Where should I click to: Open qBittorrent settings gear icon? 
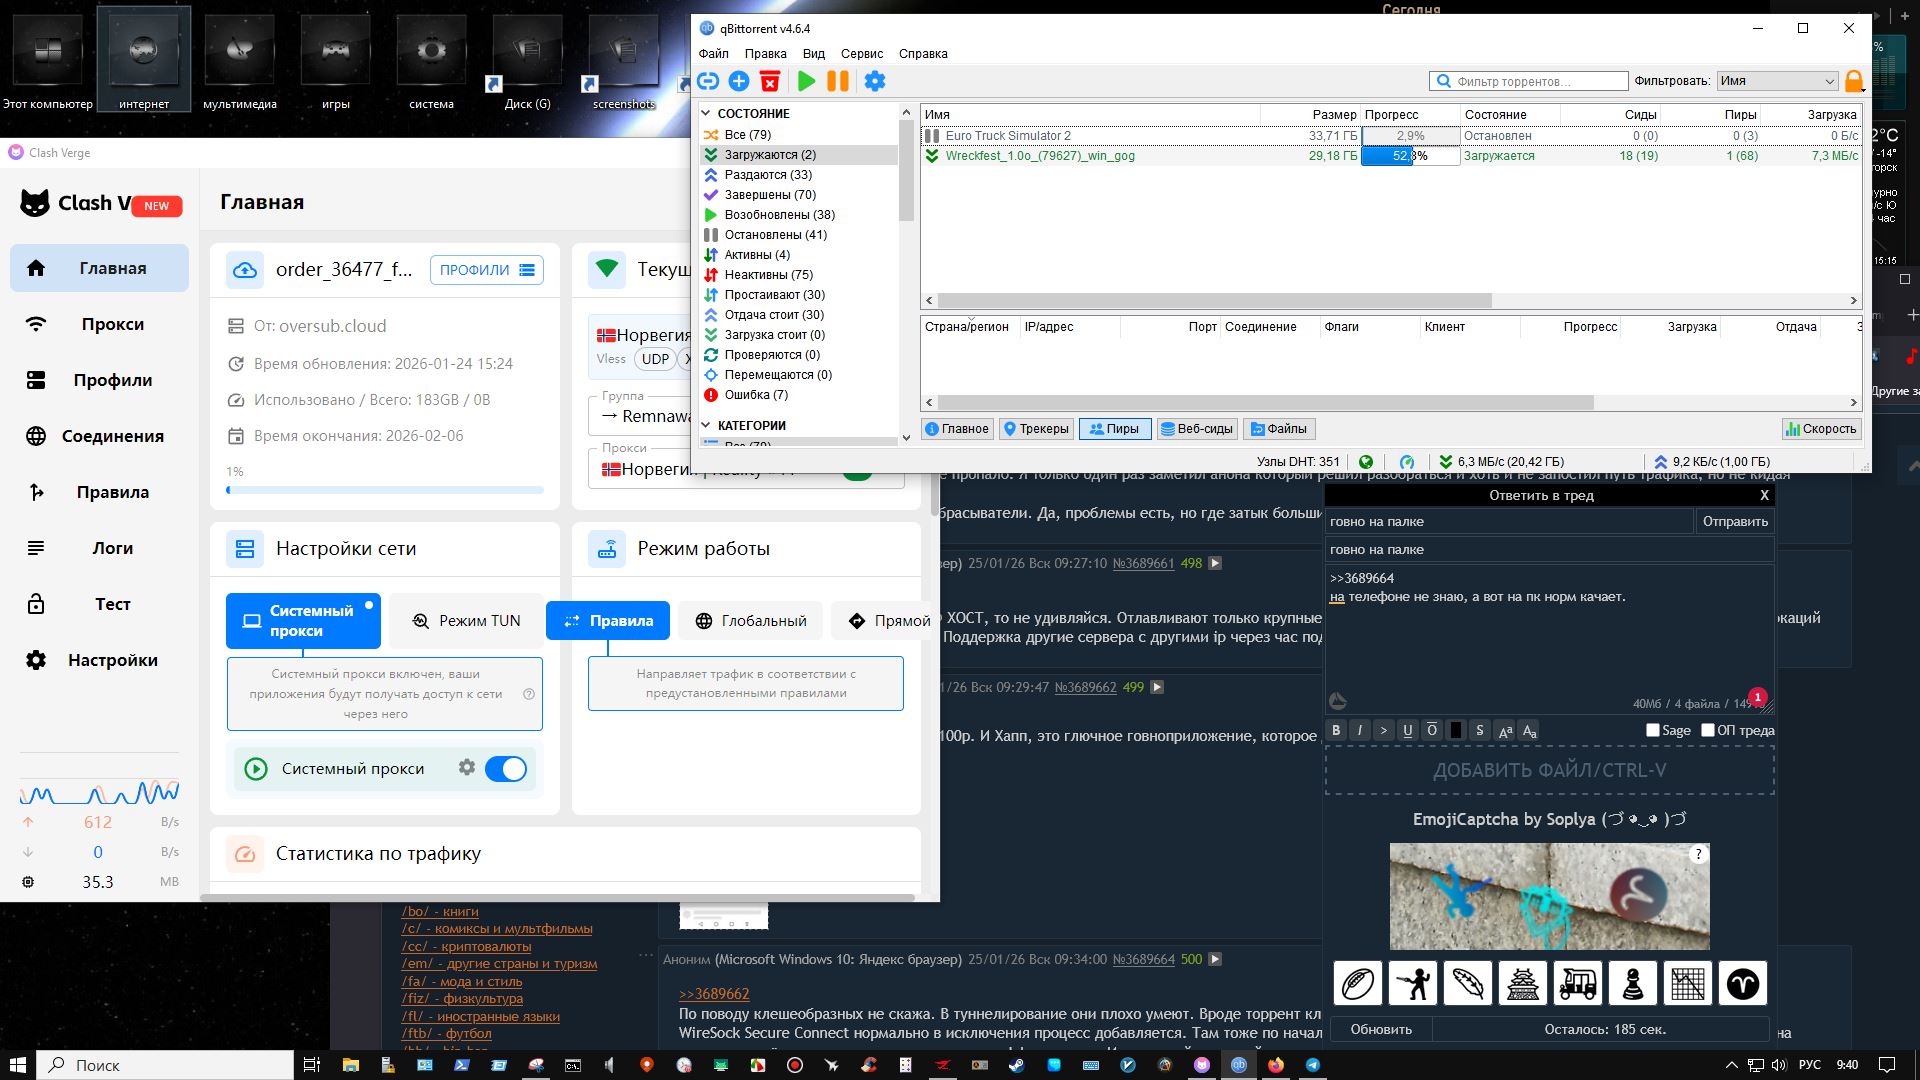point(875,82)
